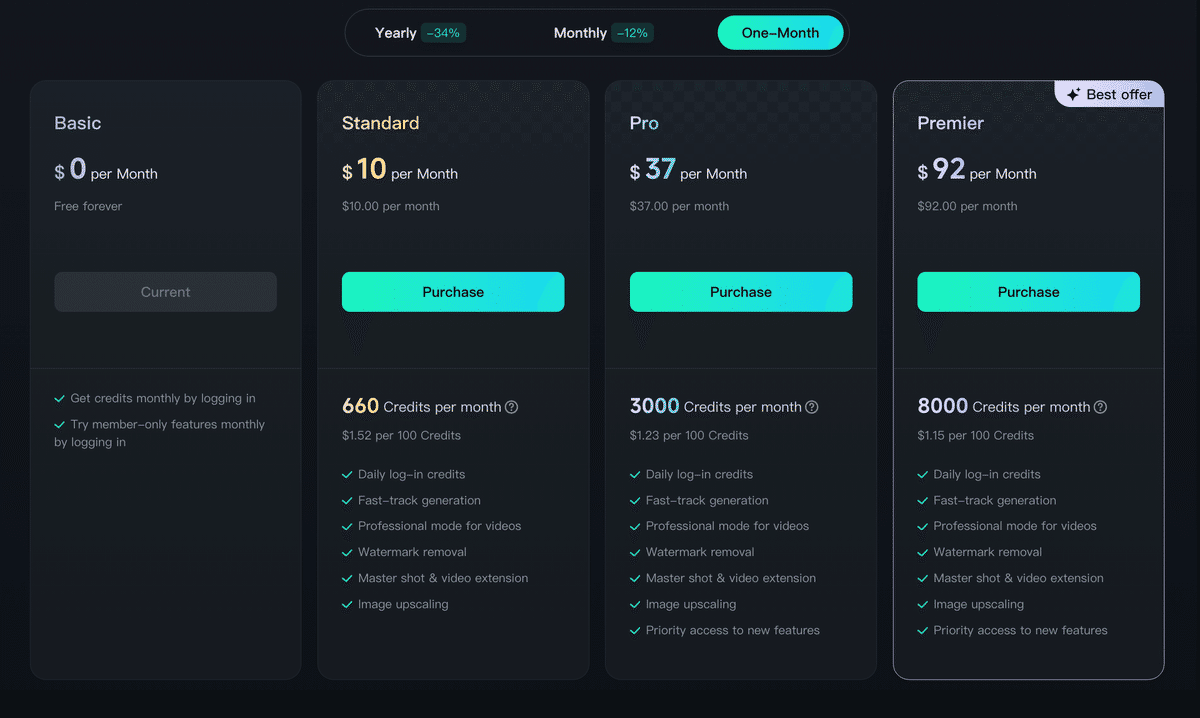
Task: Click the help icon beside 660 Credits
Action: pos(512,407)
